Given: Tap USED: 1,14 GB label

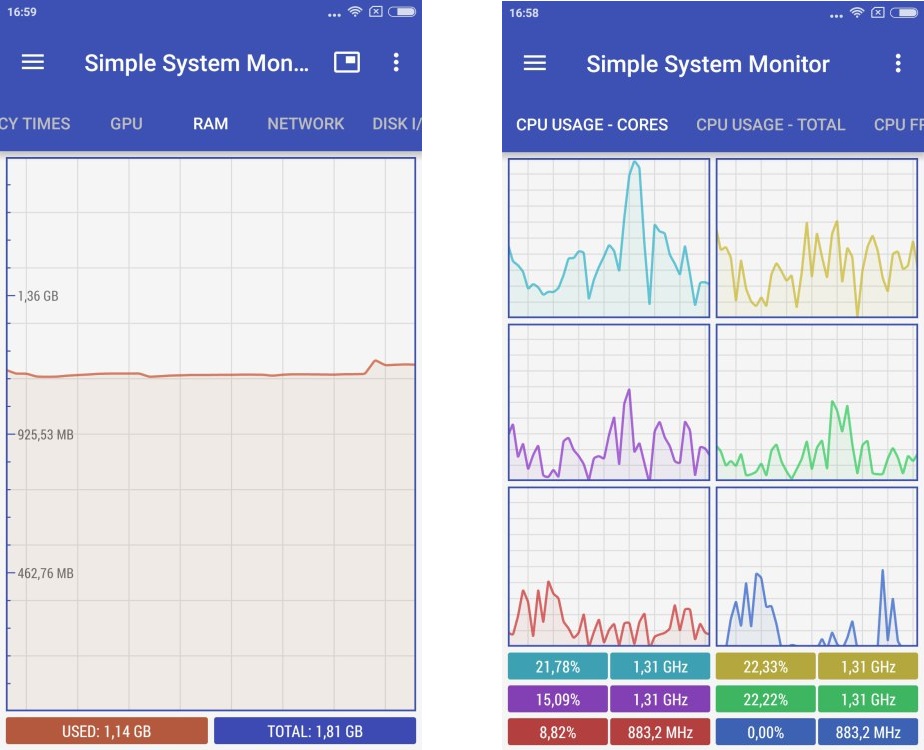Looking at the screenshot, I should pyautogui.click(x=107, y=731).
